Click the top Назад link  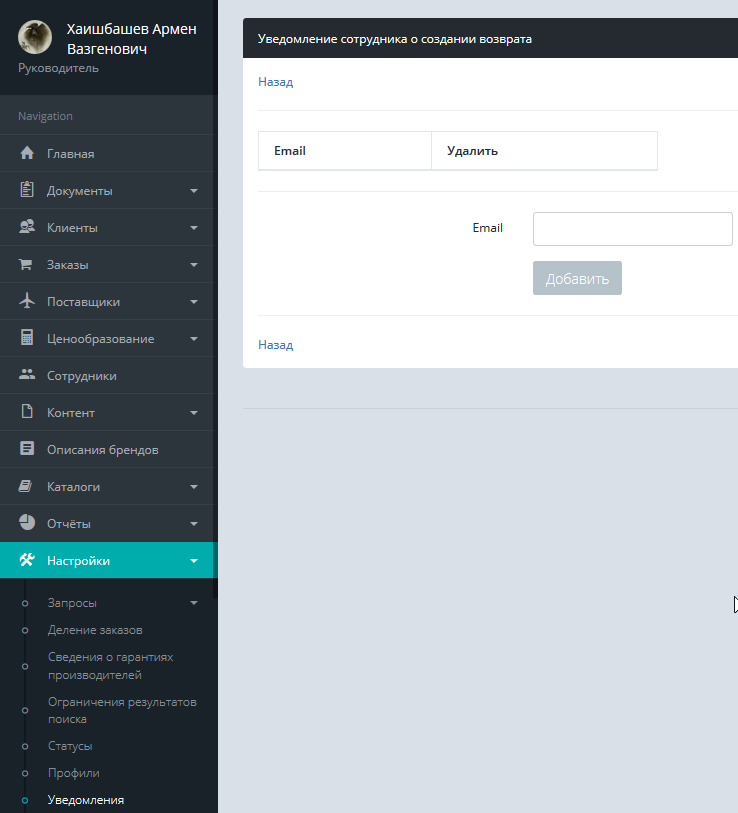coord(275,82)
